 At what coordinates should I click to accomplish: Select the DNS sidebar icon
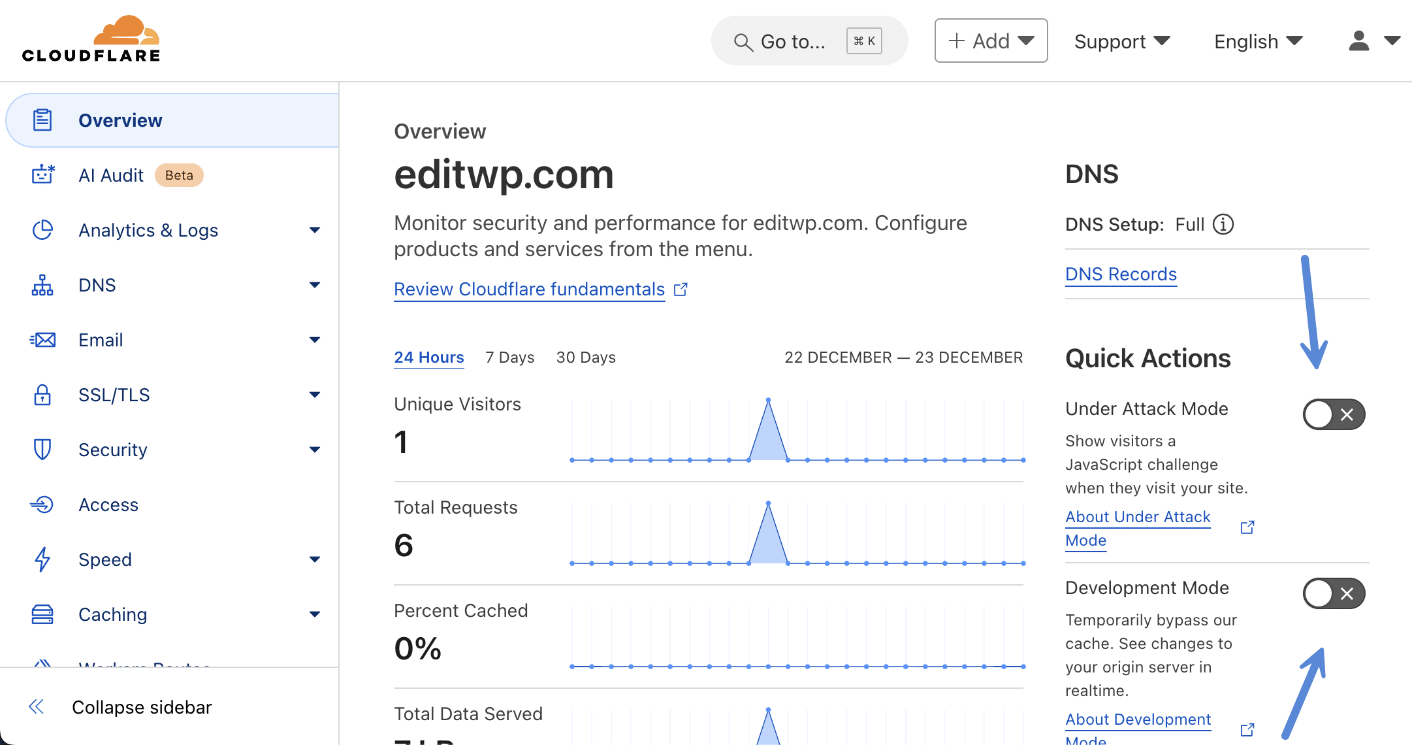pos(42,285)
